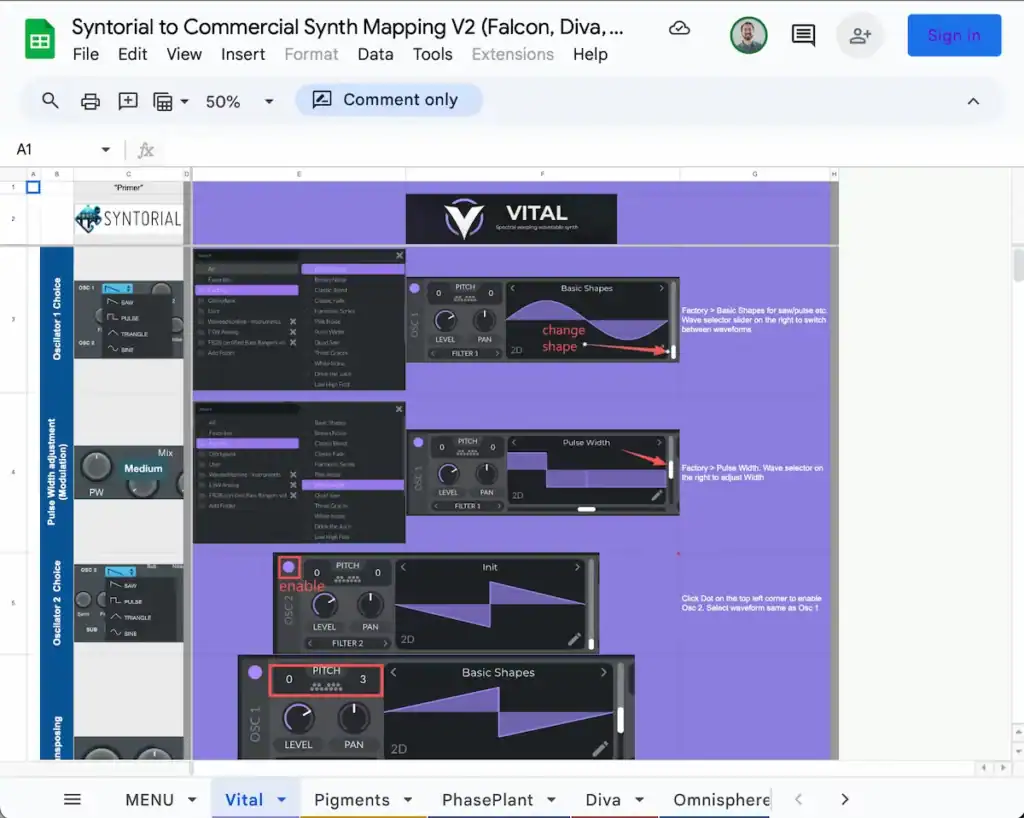1024x818 pixels.
Task: Open the comment history icon
Action: click(803, 36)
